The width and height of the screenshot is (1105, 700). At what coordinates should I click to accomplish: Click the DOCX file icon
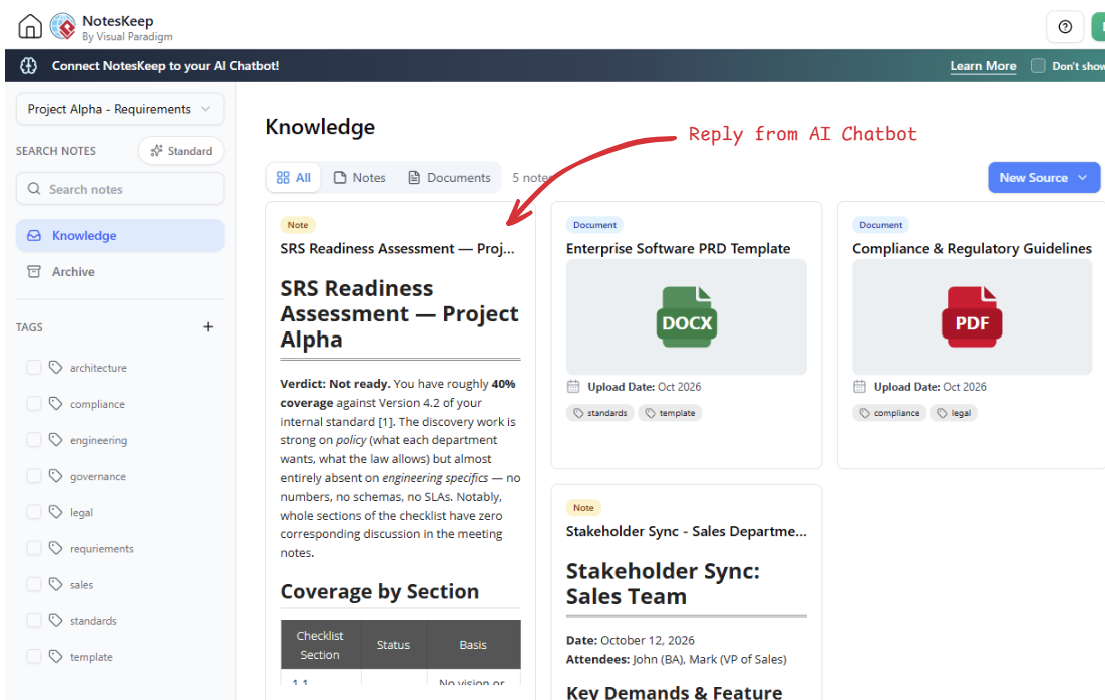pos(686,317)
